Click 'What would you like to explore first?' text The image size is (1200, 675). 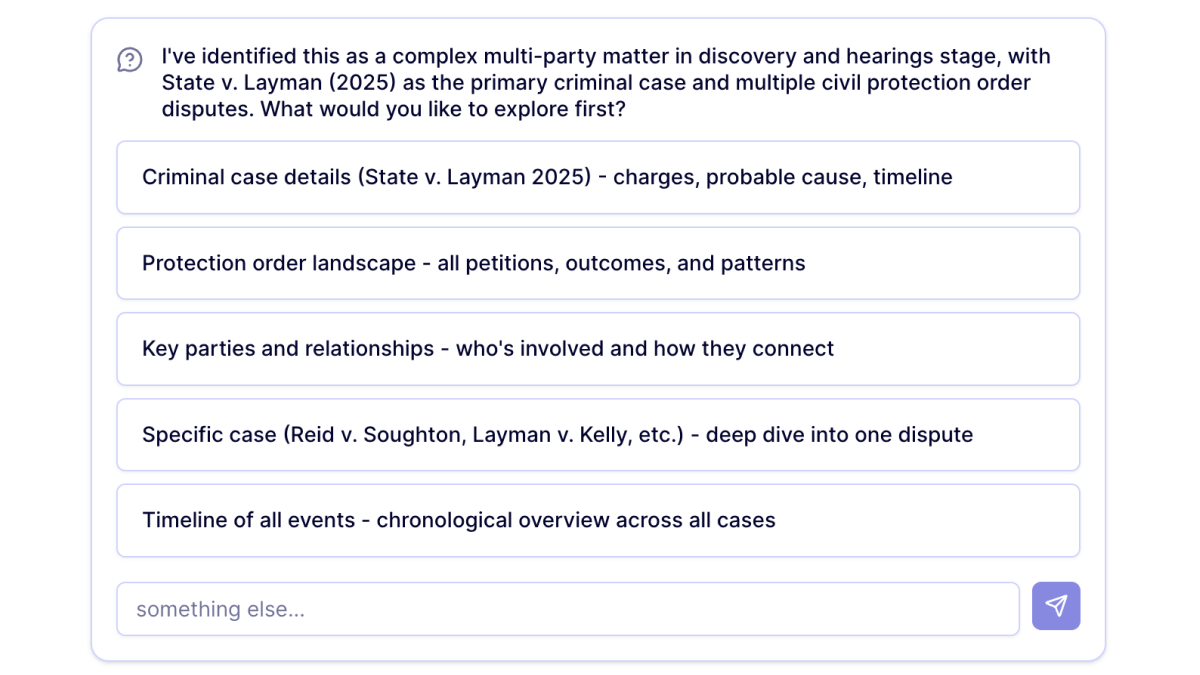443,109
